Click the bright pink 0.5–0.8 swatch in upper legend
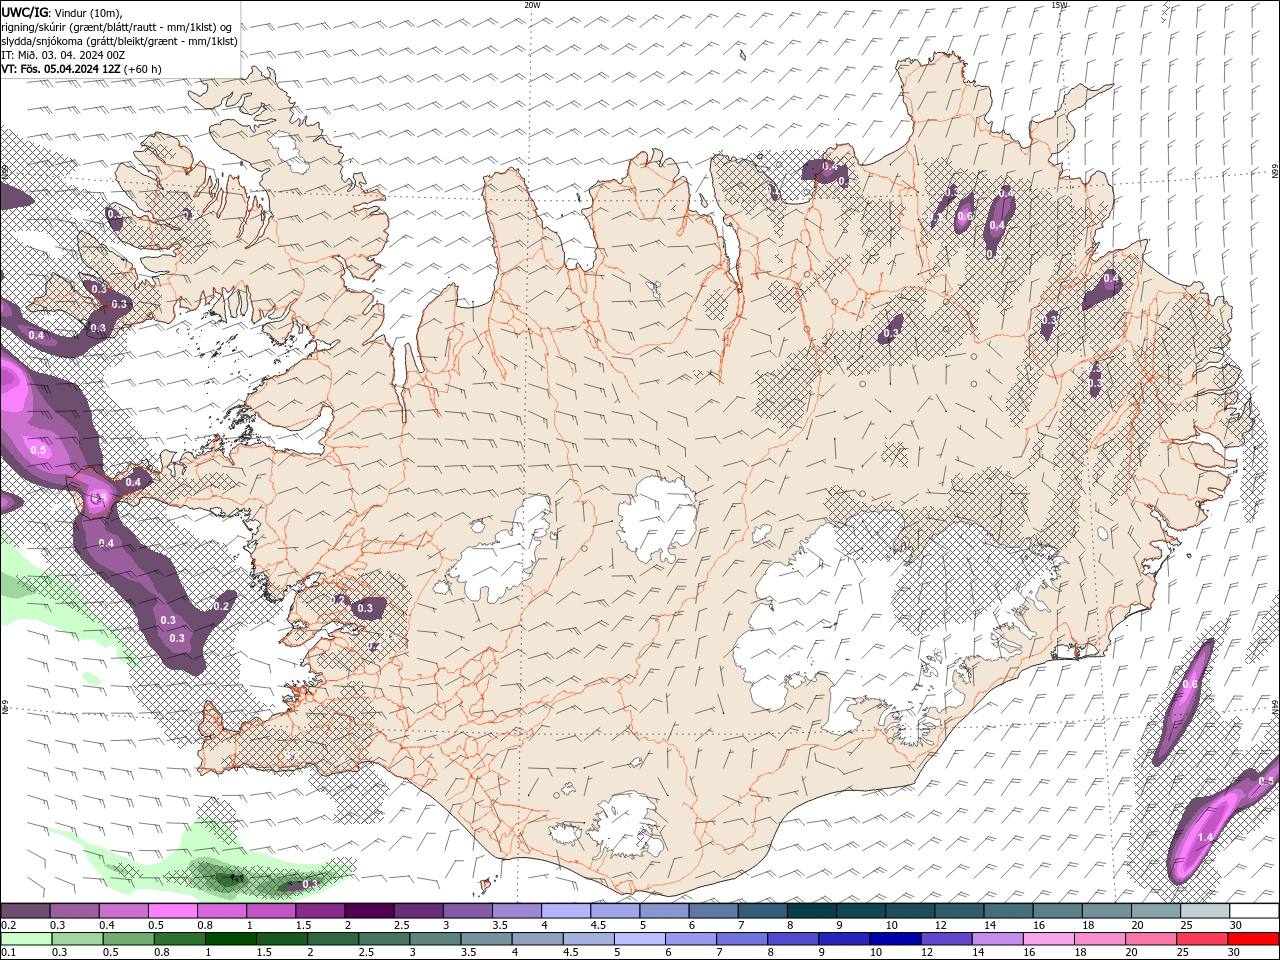The image size is (1280, 960). (x=172, y=911)
